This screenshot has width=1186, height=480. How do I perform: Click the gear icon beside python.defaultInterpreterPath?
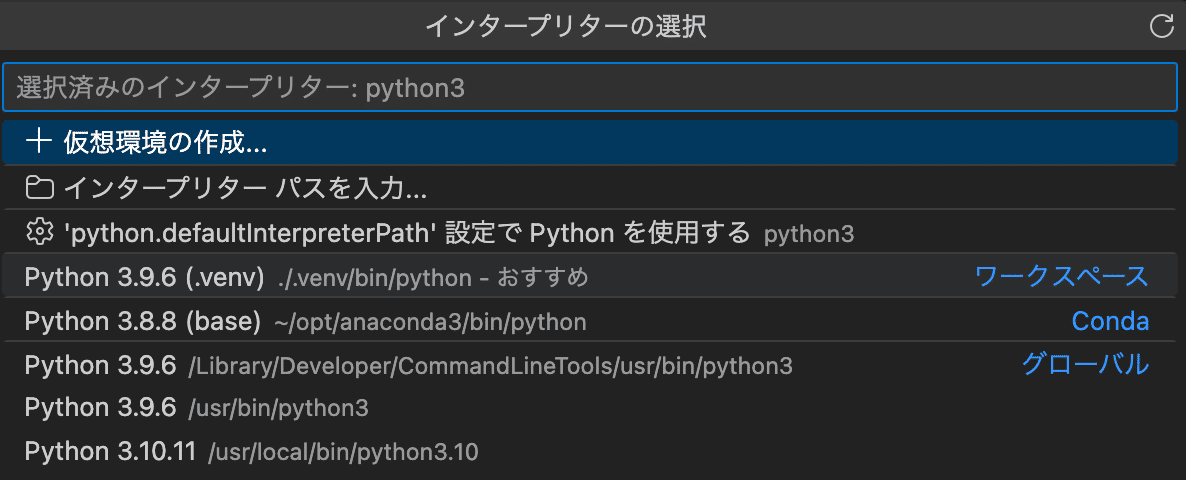pos(38,233)
